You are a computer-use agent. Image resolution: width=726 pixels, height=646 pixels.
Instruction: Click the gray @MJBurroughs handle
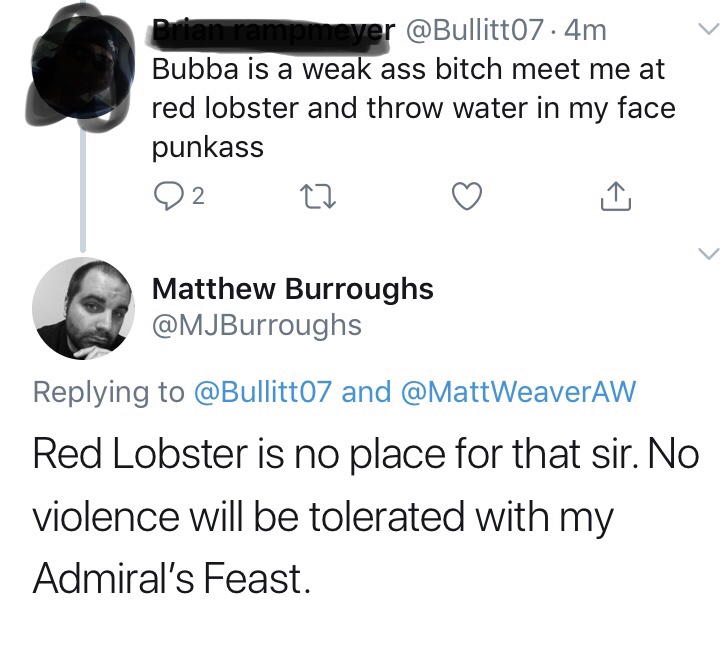256,325
